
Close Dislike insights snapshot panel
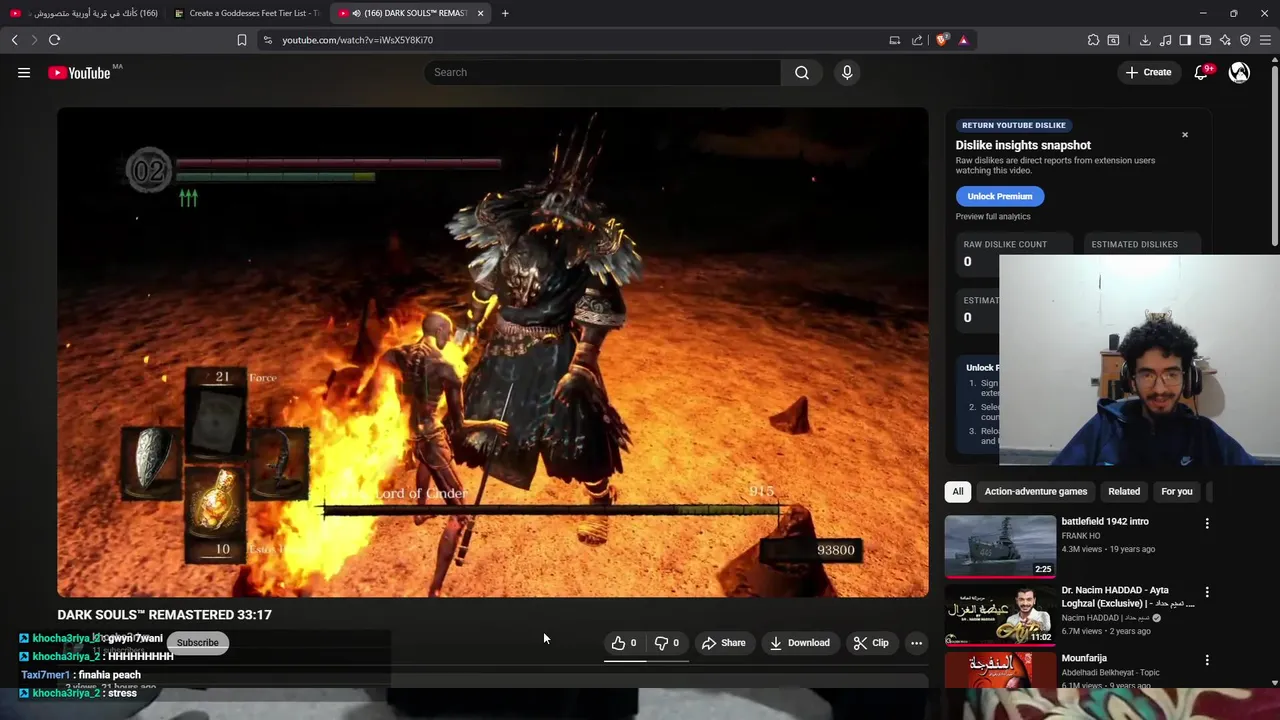click(1185, 135)
